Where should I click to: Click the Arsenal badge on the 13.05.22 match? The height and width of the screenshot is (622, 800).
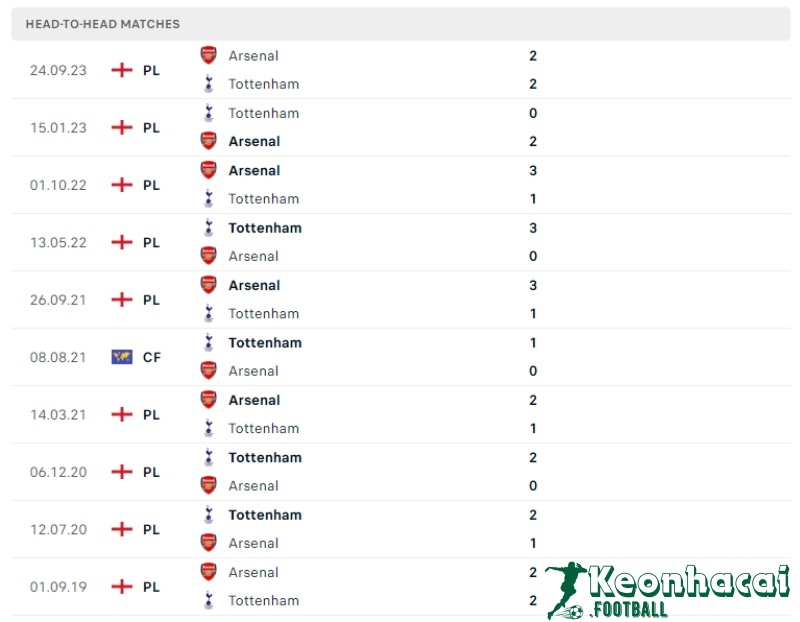[207, 256]
